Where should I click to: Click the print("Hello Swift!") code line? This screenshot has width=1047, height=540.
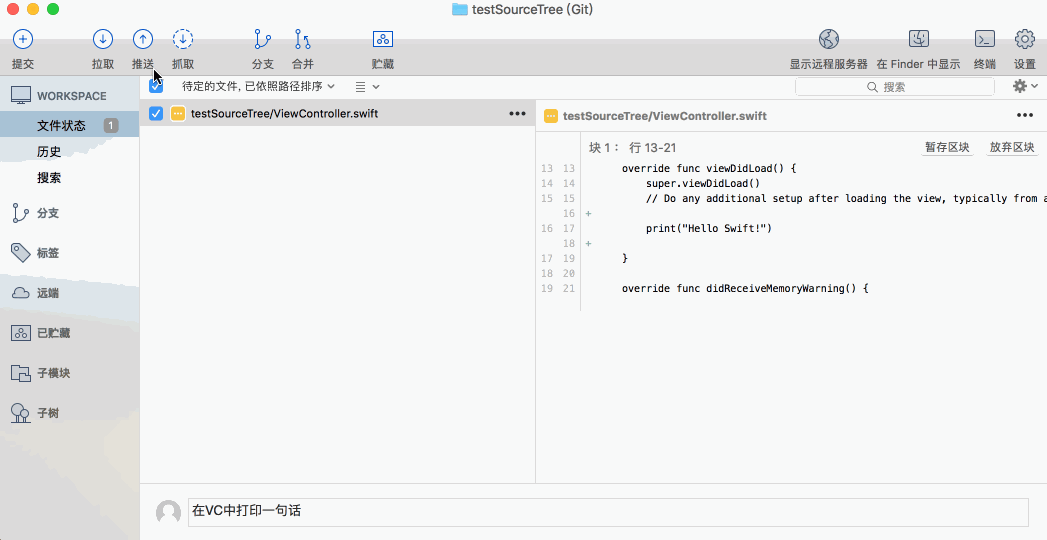708,228
